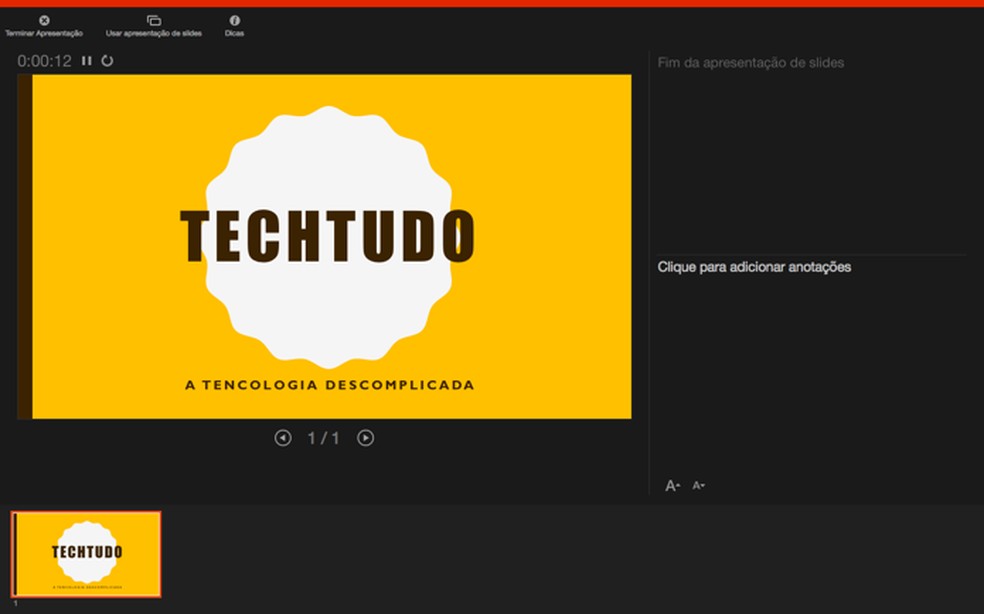Click the 'Fim da apresentação de slides' pane
This screenshot has height=614, width=984.
tap(751, 63)
